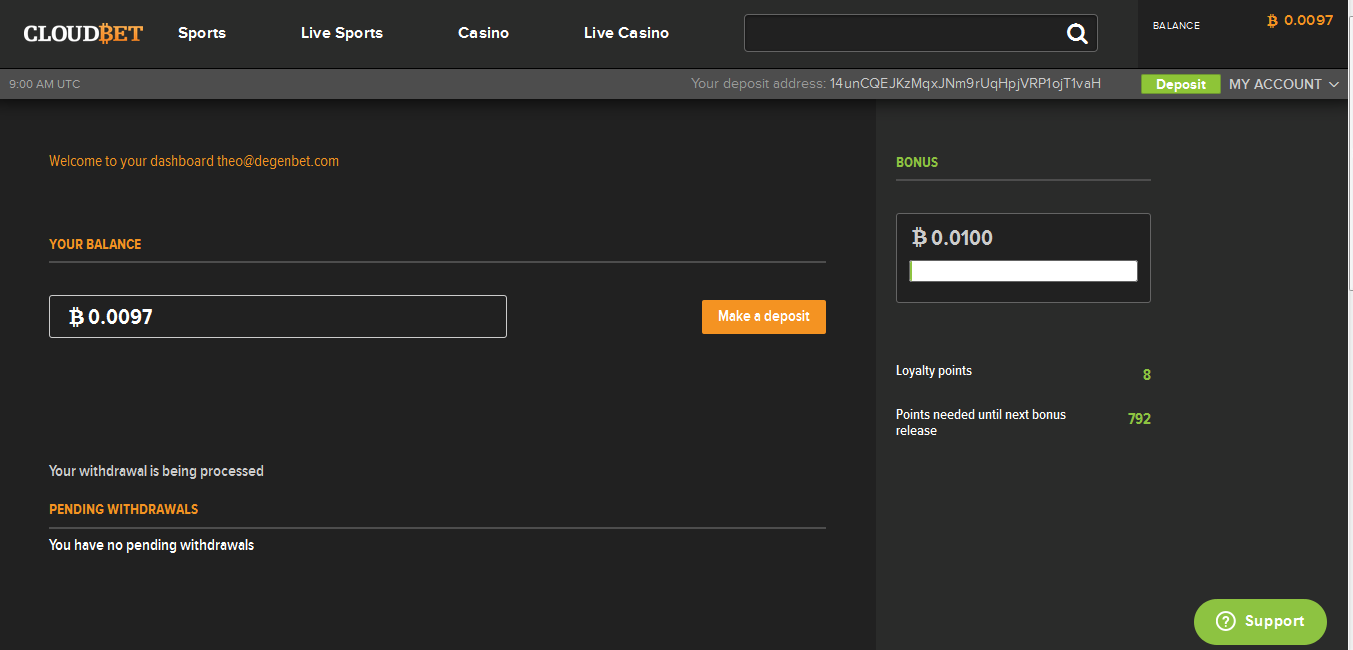The width and height of the screenshot is (1353, 650).
Task: Click the Loyalty points value 8
Action: (x=1147, y=375)
